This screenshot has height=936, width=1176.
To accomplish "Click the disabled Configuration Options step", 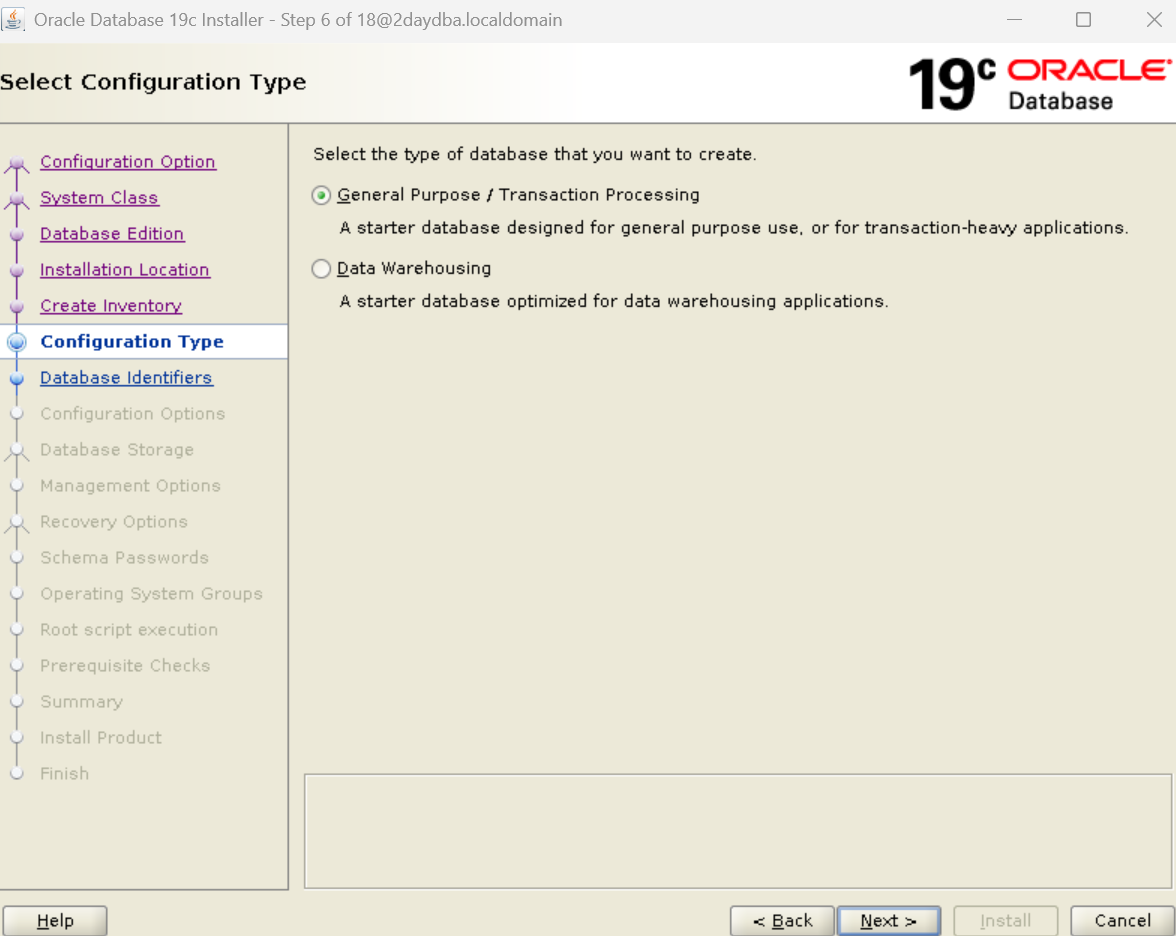I will point(133,413).
